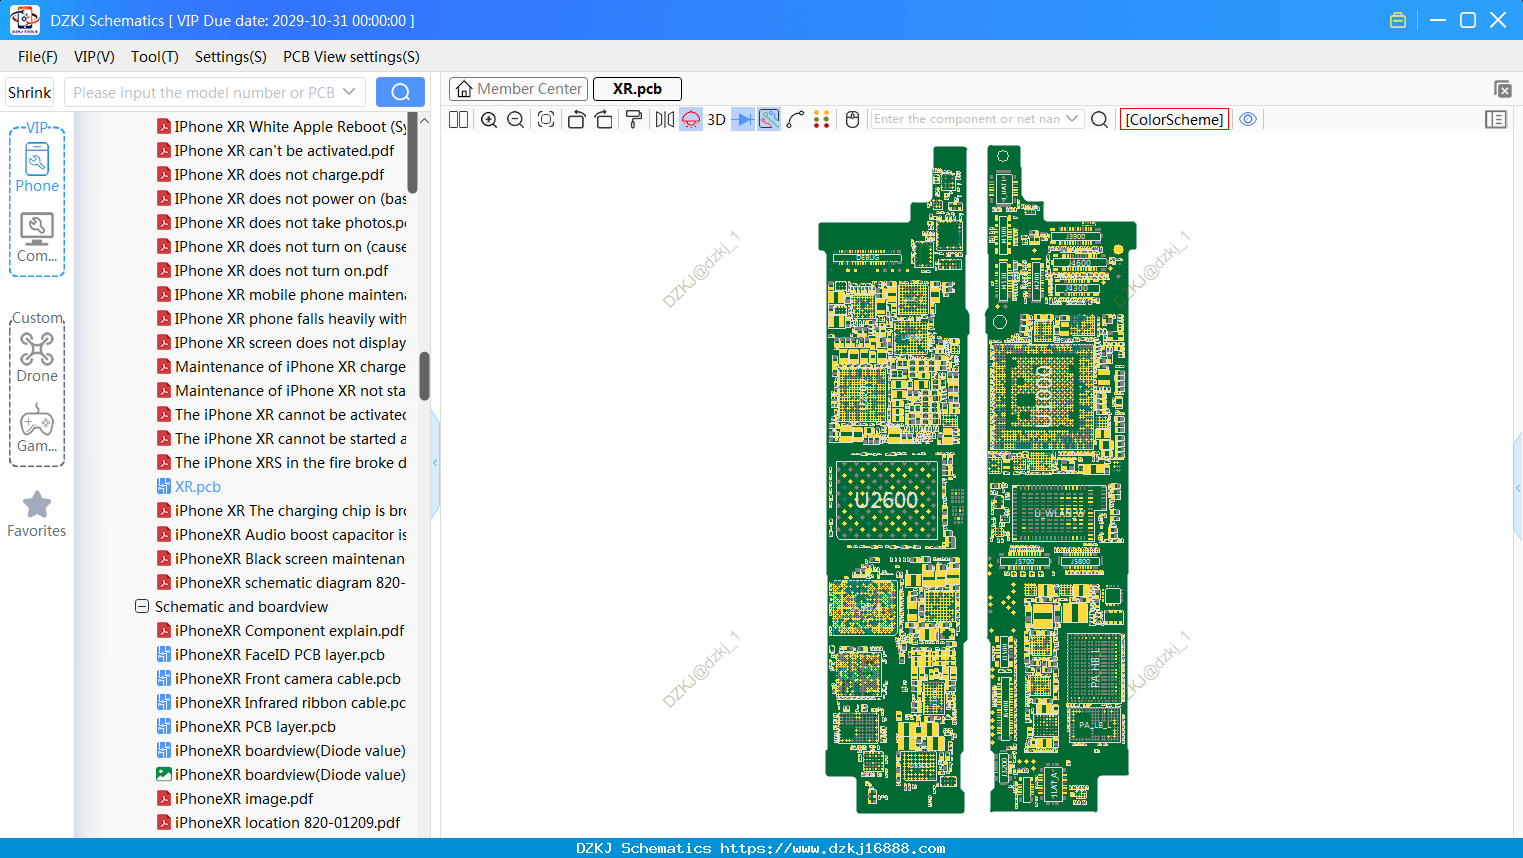Open iPhoneXR PCB layer.pcb

[255, 727]
